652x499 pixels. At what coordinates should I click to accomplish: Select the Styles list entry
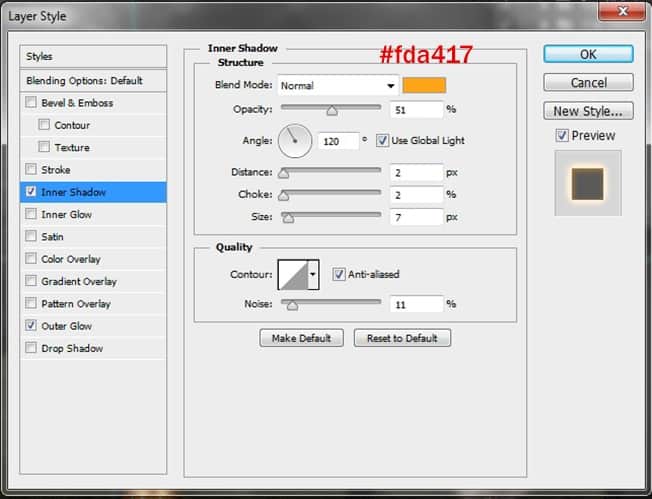93,57
